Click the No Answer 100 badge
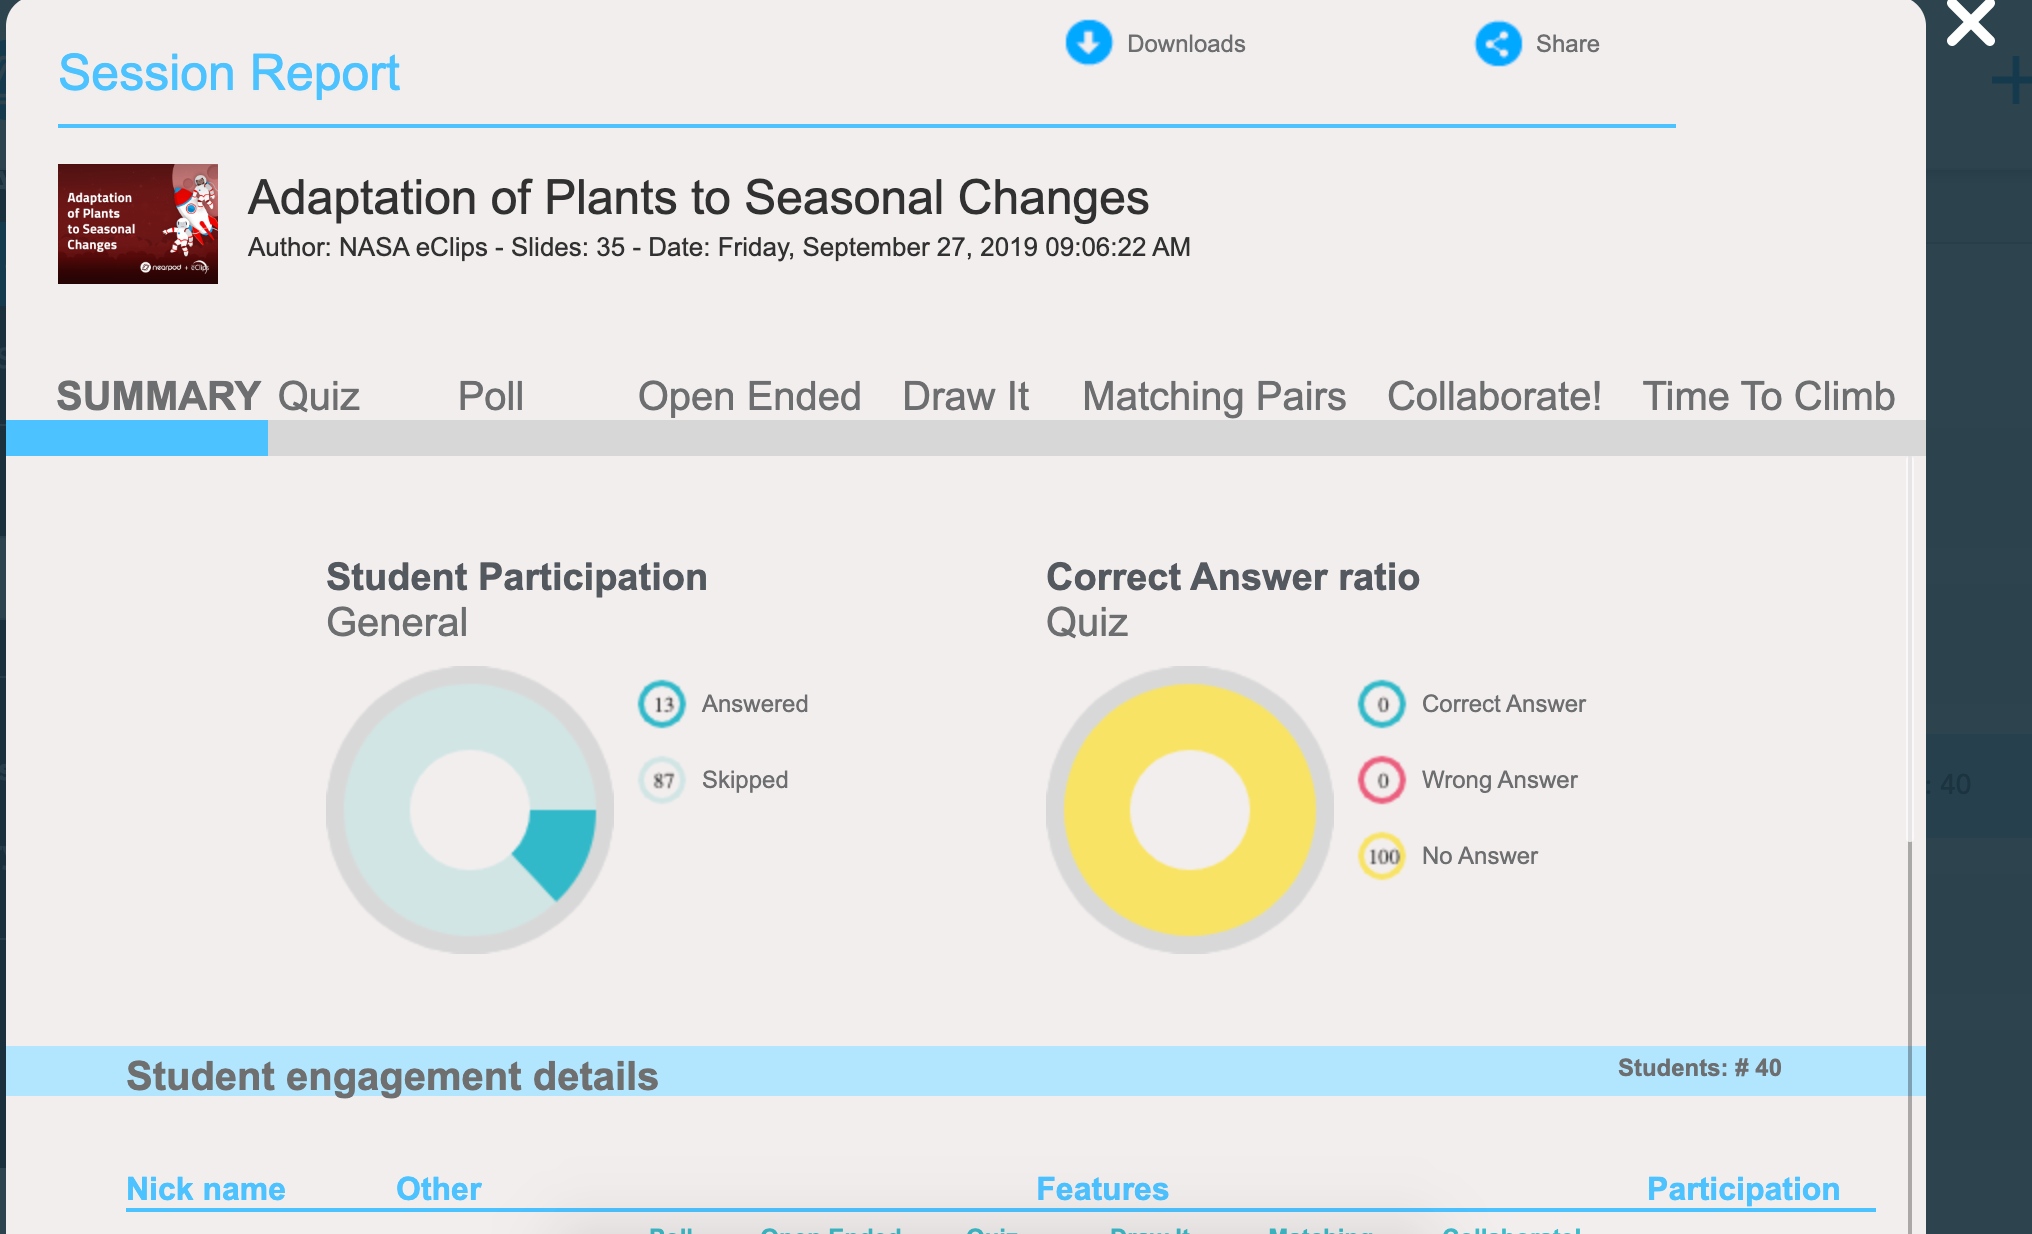 pyautogui.click(x=1382, y=856)
